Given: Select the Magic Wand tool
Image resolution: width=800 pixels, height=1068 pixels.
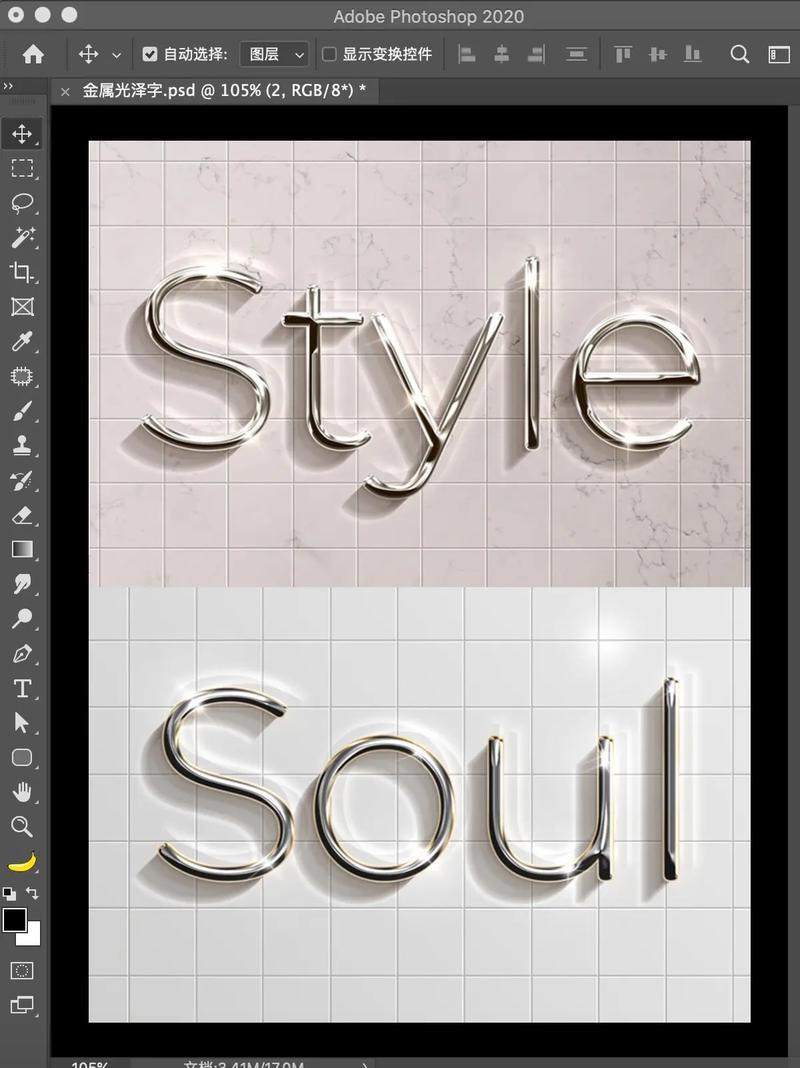Looking at the screenshot, I should (x=22, y=237).
